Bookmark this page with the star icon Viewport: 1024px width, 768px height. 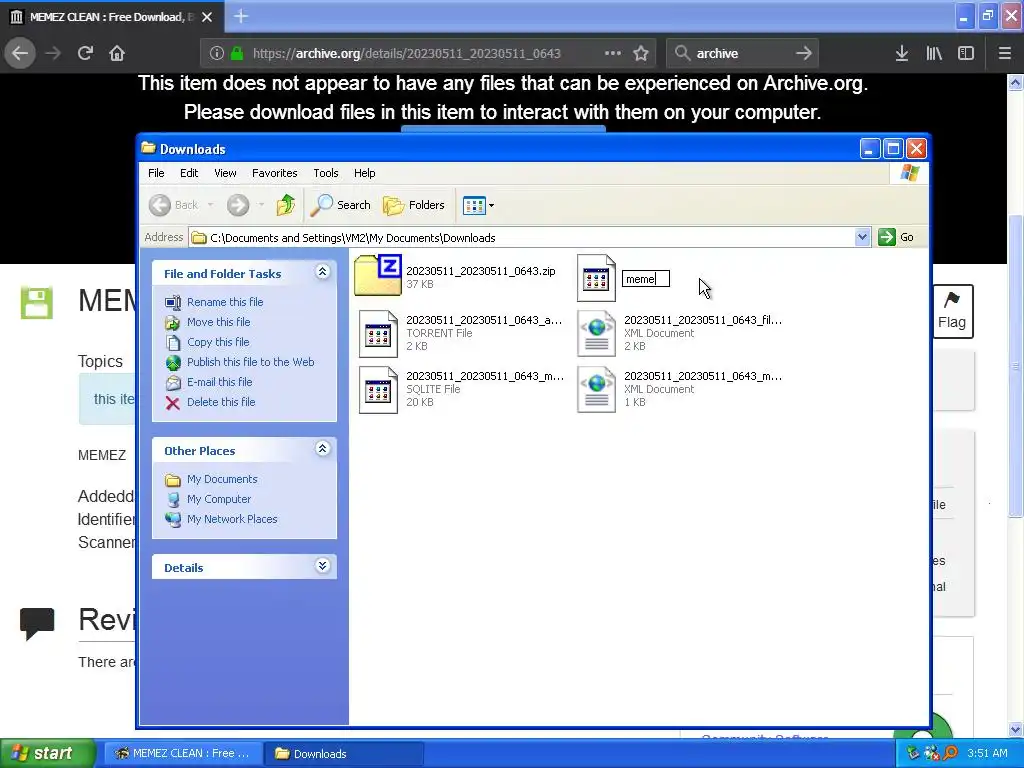pos(641,53)
